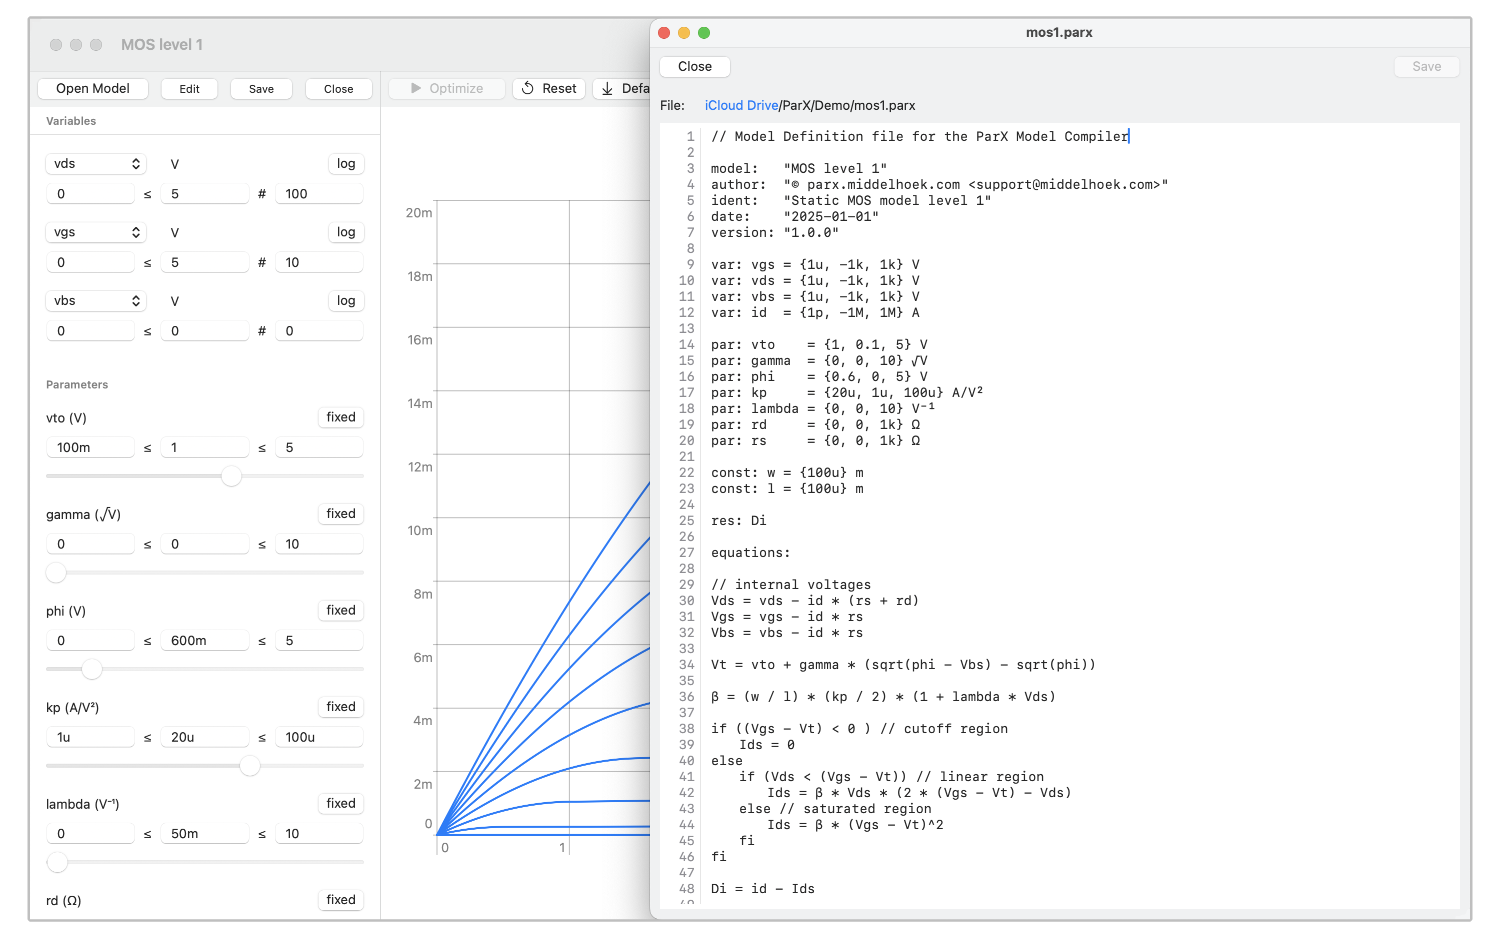Toggle log scale for vbs variable
This screenshot has width=1500, height=938.
click(x=346, y=301)
